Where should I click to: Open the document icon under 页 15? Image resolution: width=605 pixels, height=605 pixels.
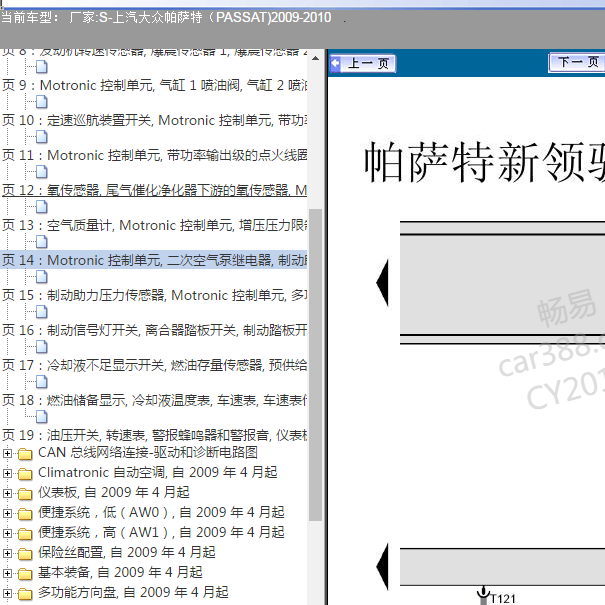pyautogui.click(x=41, y=312)
